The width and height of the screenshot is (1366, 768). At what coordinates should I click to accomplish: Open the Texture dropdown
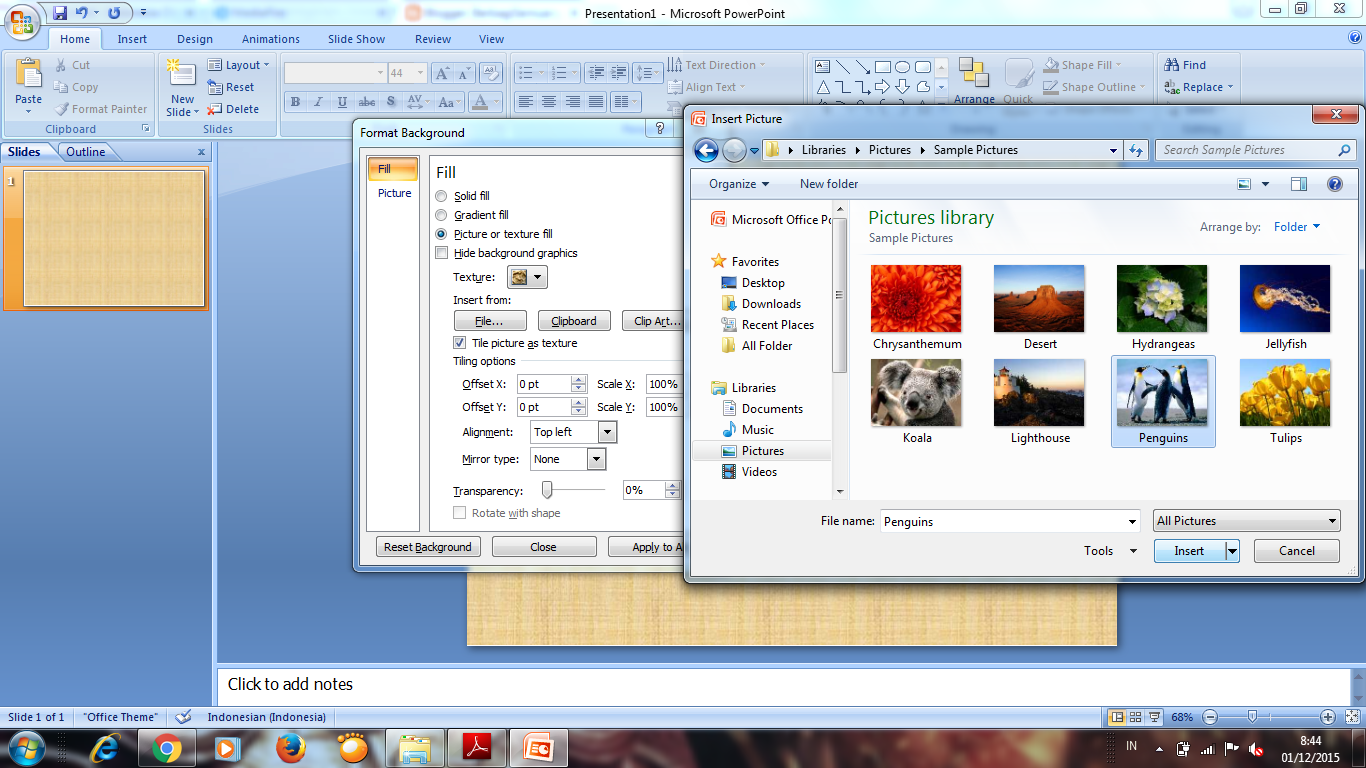(528, 277)
